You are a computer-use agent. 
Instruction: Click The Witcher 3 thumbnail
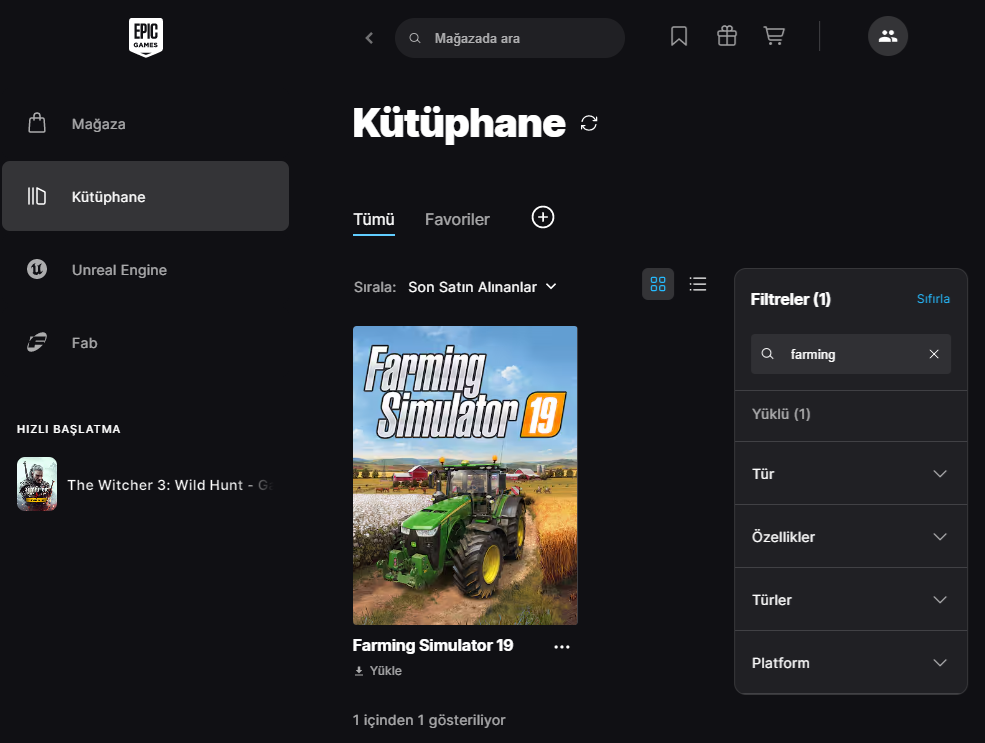[x=37, y=484]
